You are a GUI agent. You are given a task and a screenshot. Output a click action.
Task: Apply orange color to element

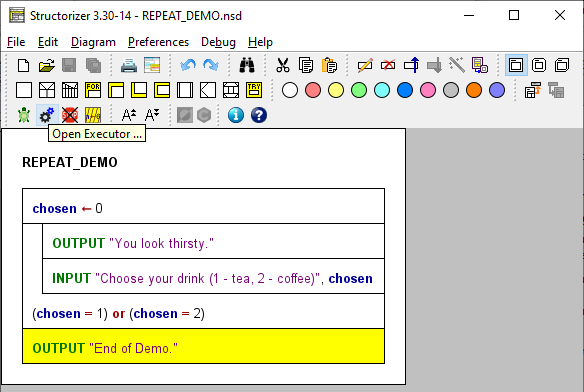pyautogui.click(x=474, y=90)
